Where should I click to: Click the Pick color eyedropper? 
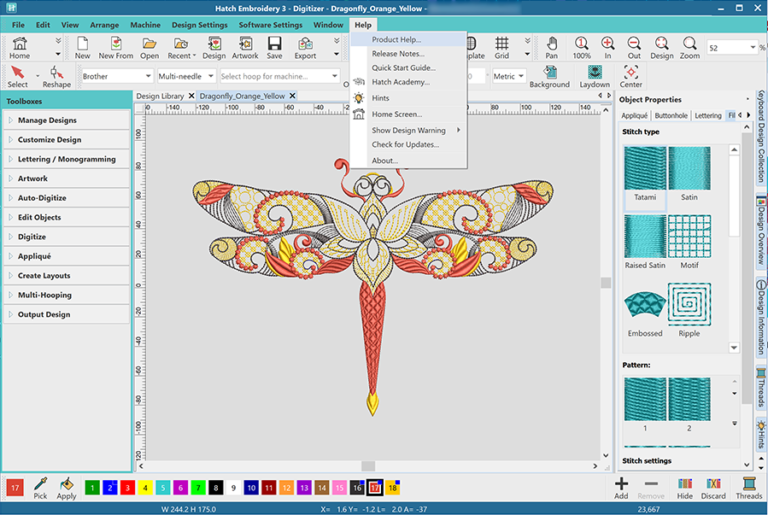[x=41, y=487]
